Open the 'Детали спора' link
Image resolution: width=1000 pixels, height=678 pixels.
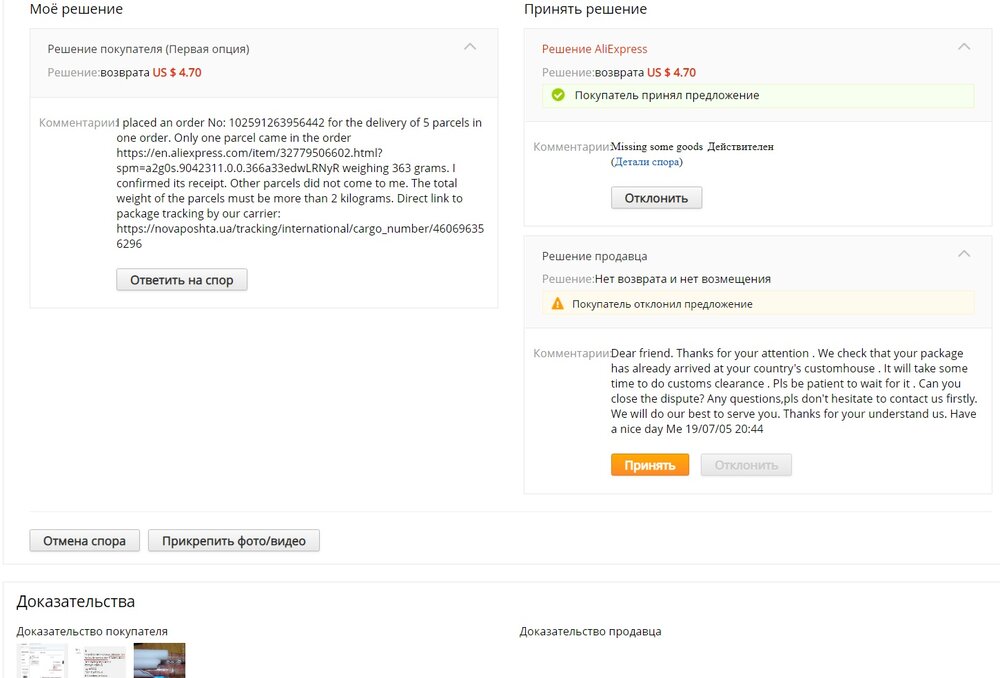647,162
